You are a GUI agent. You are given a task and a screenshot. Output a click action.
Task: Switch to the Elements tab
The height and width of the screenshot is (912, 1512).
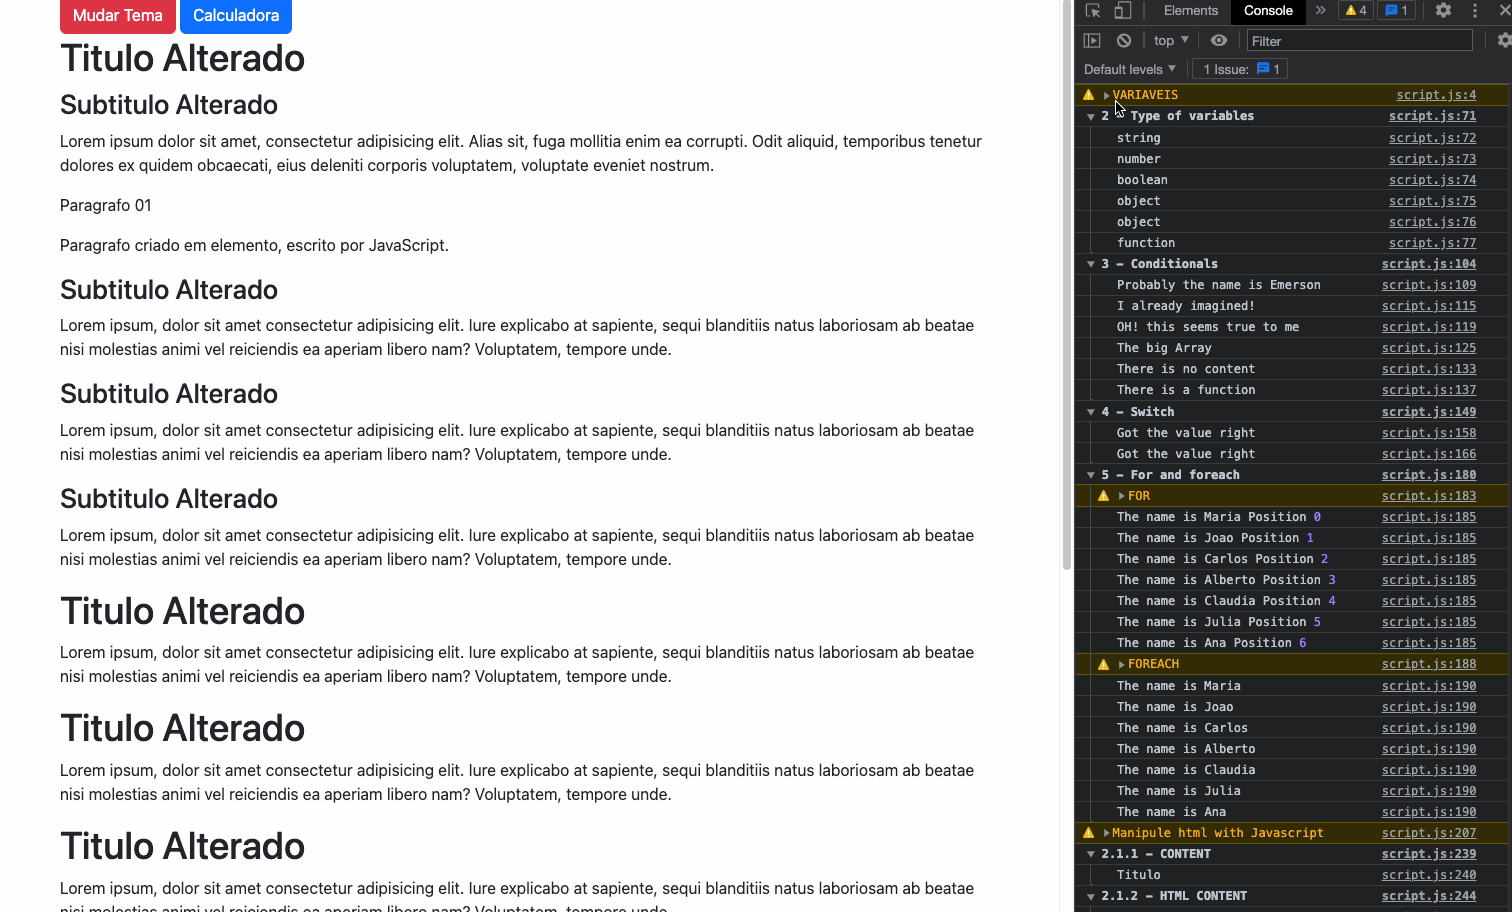pos(1191,11)
